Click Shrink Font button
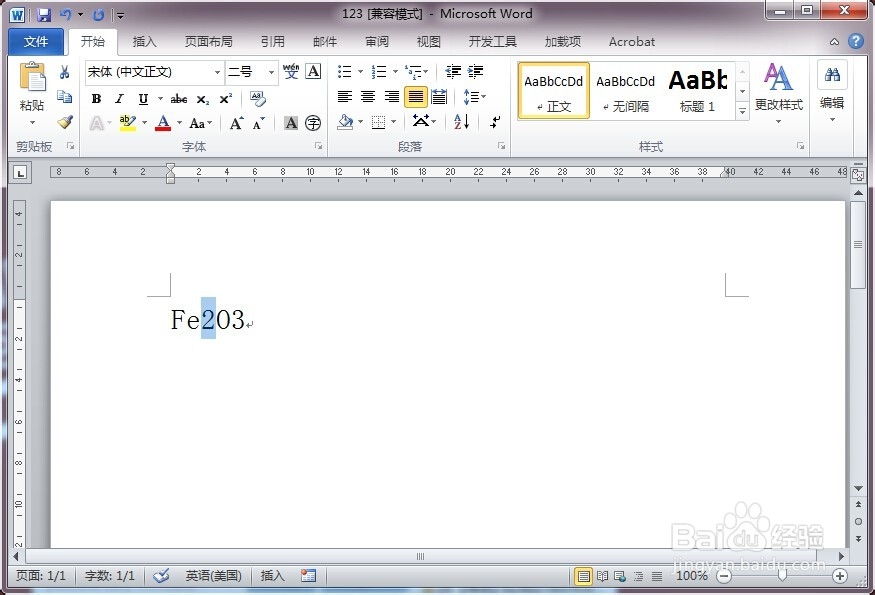 click(258, 123)
